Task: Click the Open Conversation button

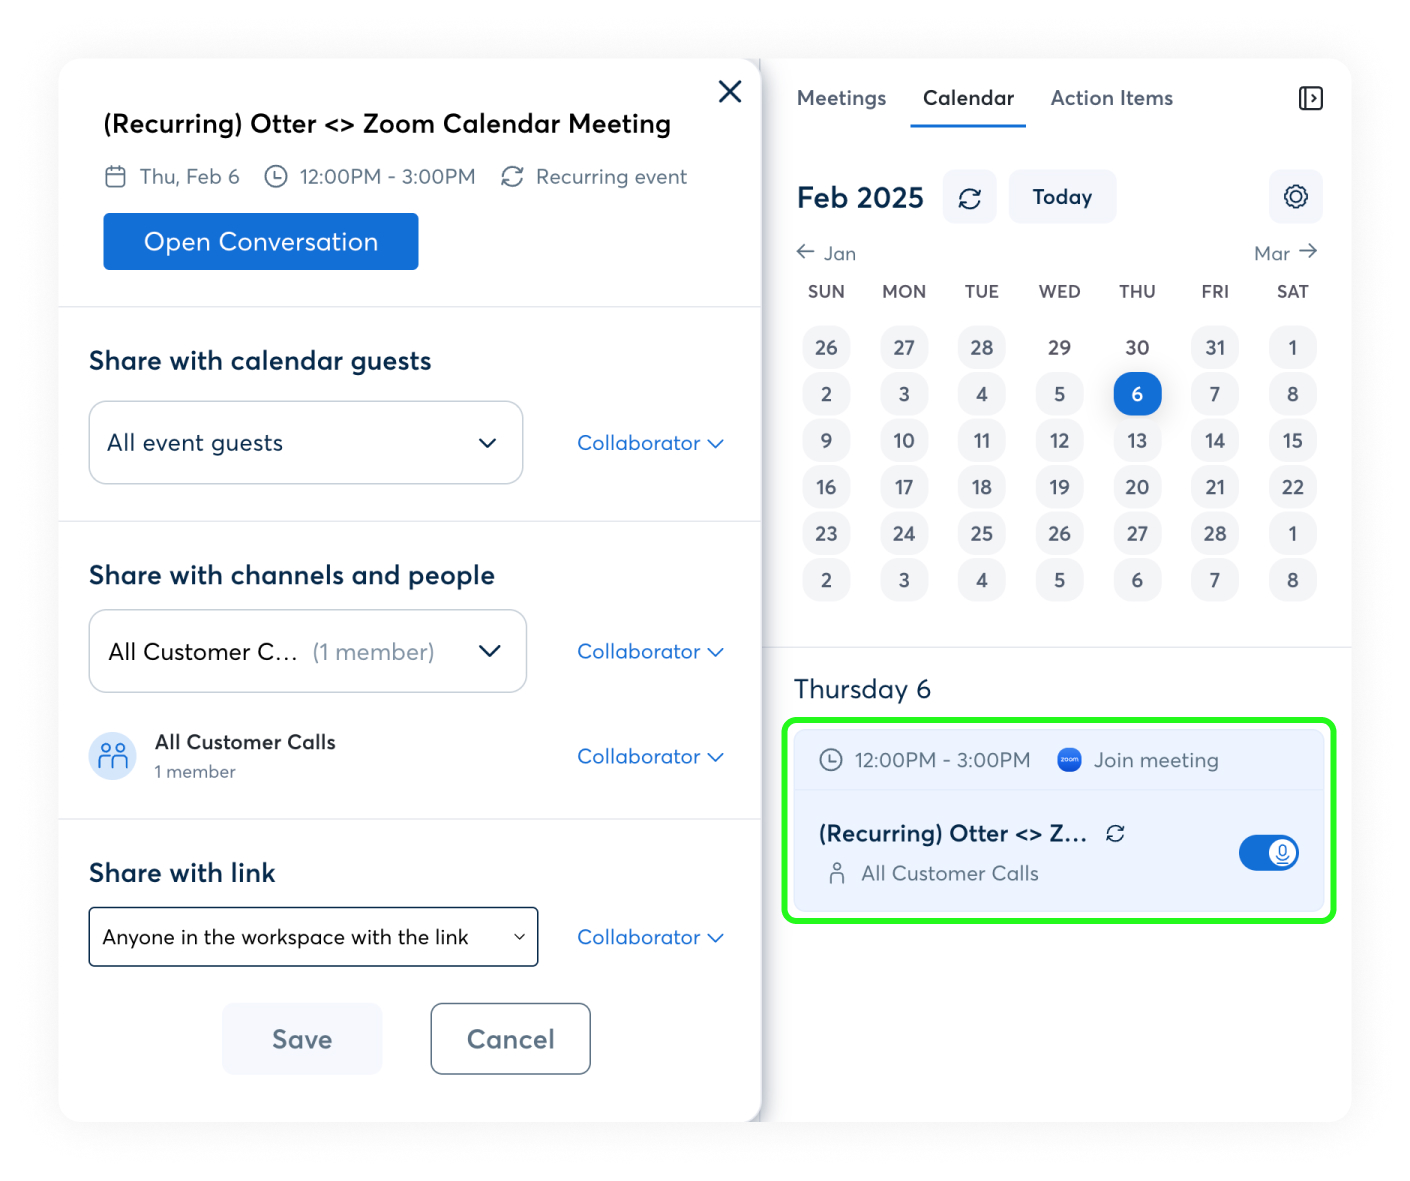Action: [x=261, y=242]
